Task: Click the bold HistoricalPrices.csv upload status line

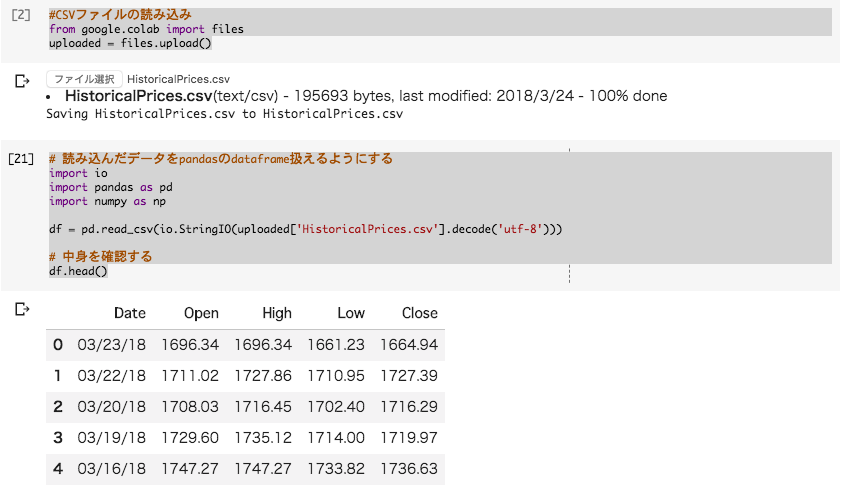Action: (366, 96)
